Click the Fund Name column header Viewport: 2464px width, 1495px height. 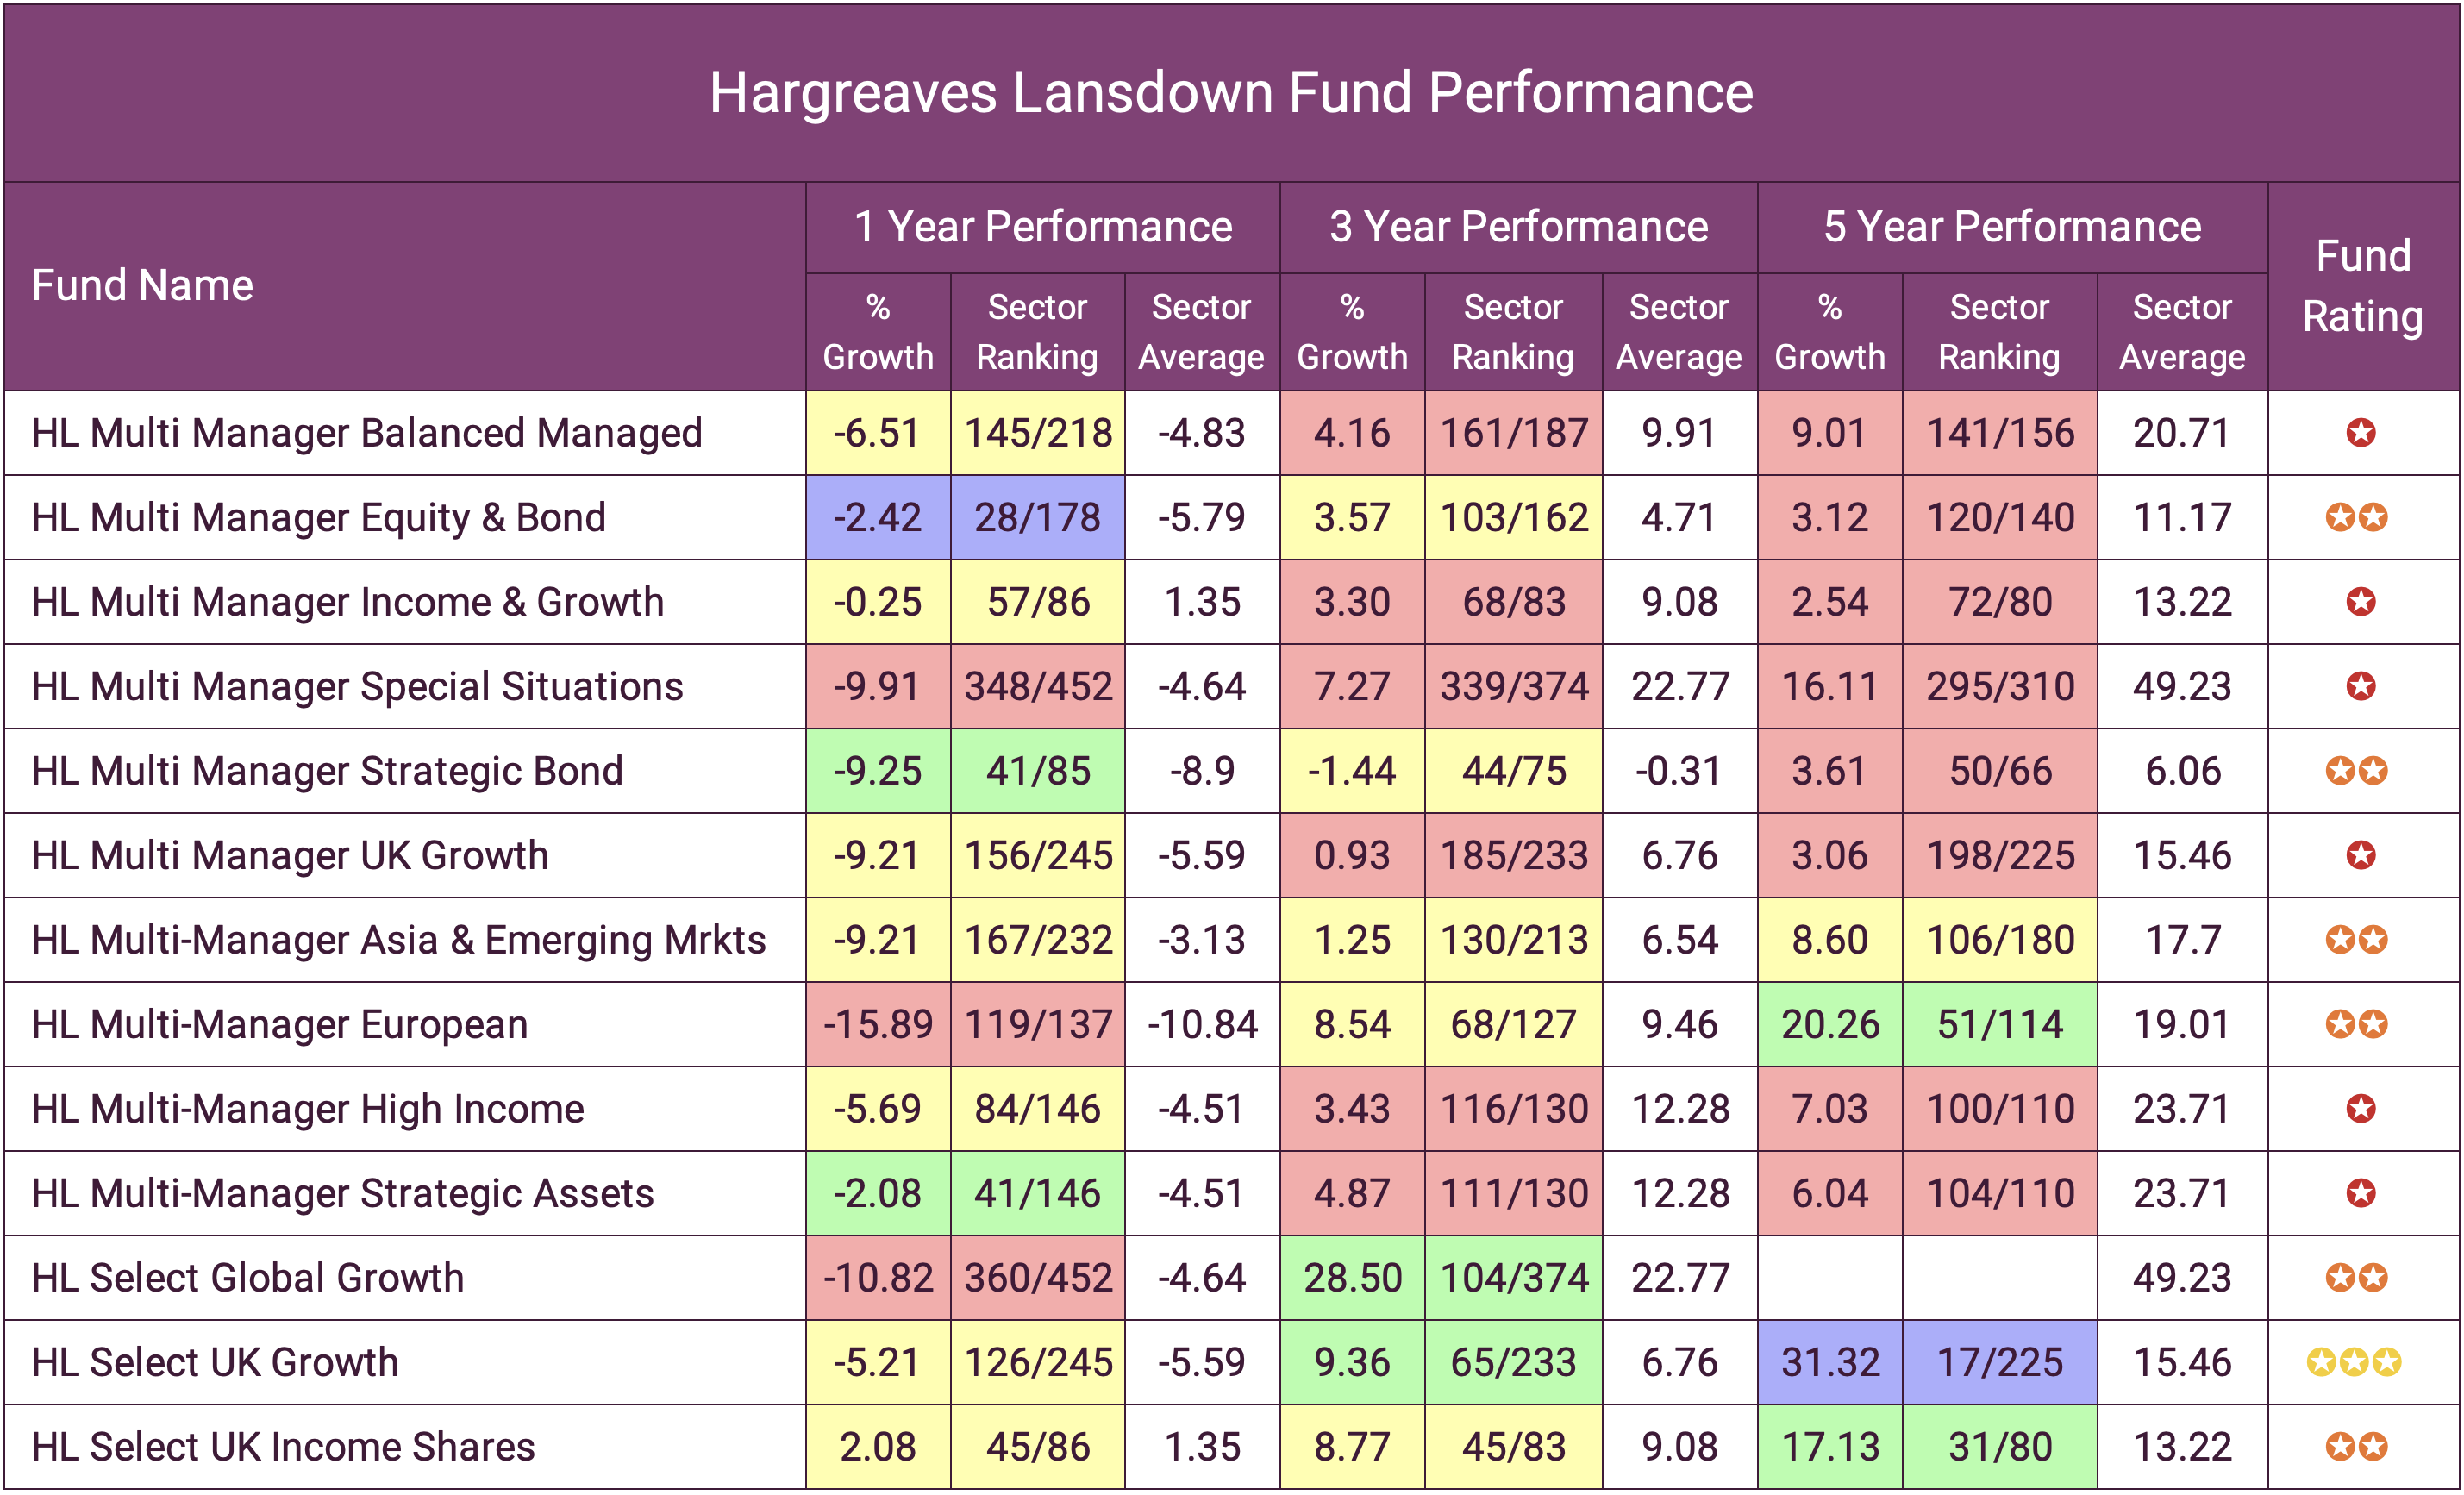(142, 286)
